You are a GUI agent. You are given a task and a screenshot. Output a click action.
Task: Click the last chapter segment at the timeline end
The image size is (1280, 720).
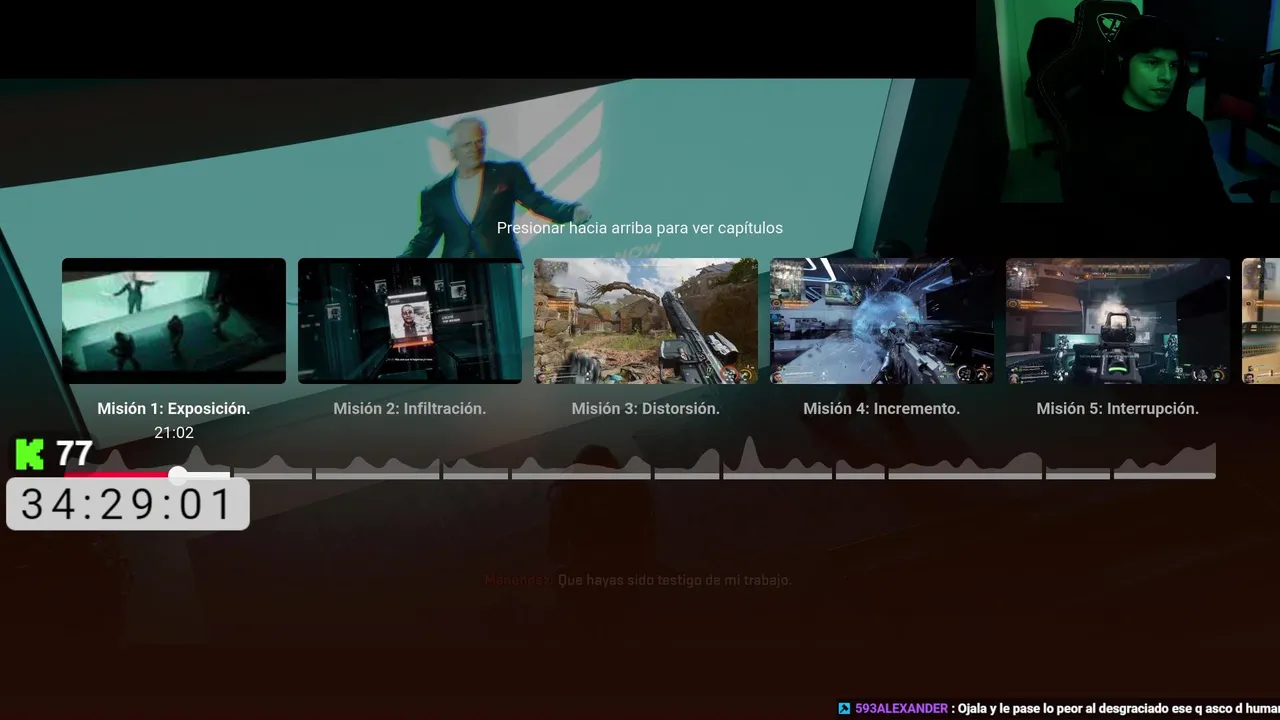pyautogui.click(x=1165, y=475)
